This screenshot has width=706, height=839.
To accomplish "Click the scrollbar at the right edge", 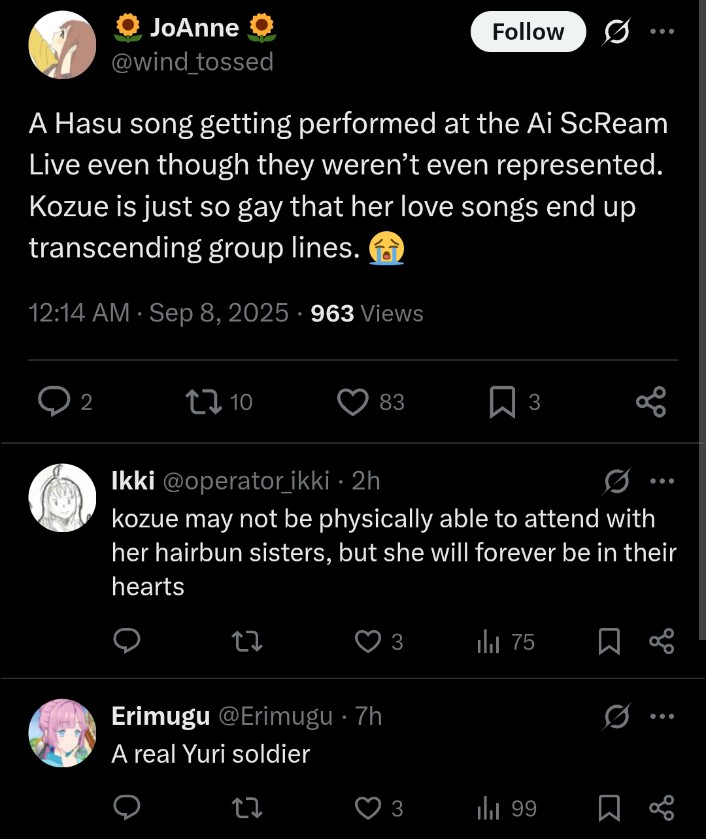I will click(702, 320).
